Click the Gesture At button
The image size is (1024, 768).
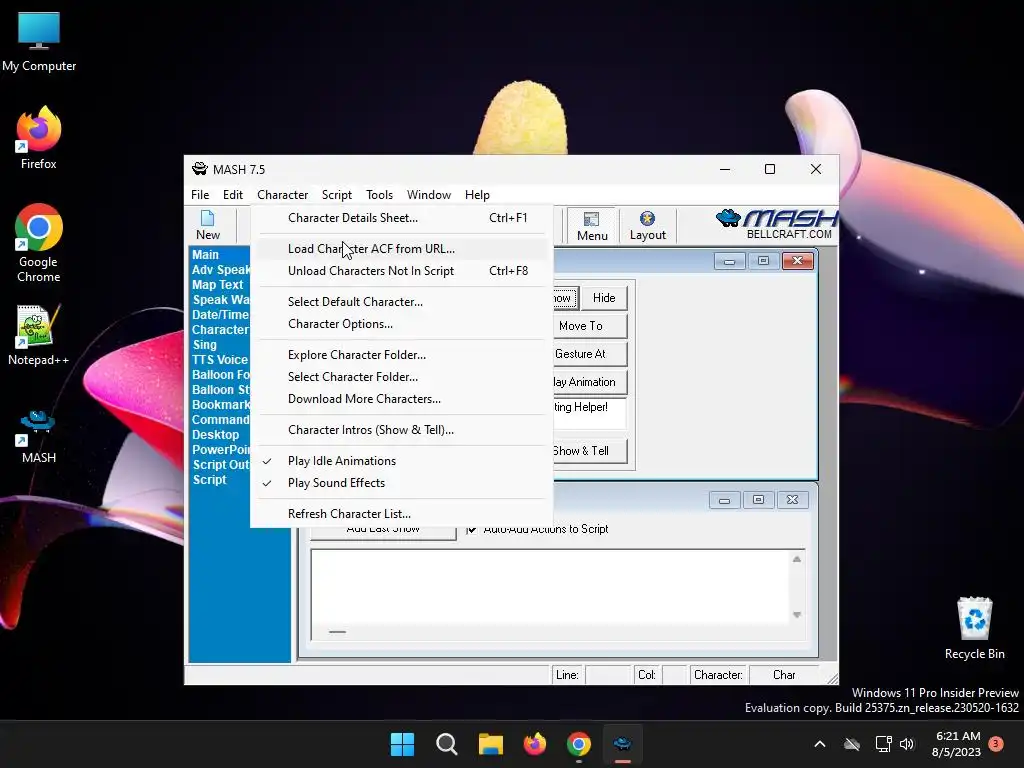pyautogui.click(x=590, y=354)
